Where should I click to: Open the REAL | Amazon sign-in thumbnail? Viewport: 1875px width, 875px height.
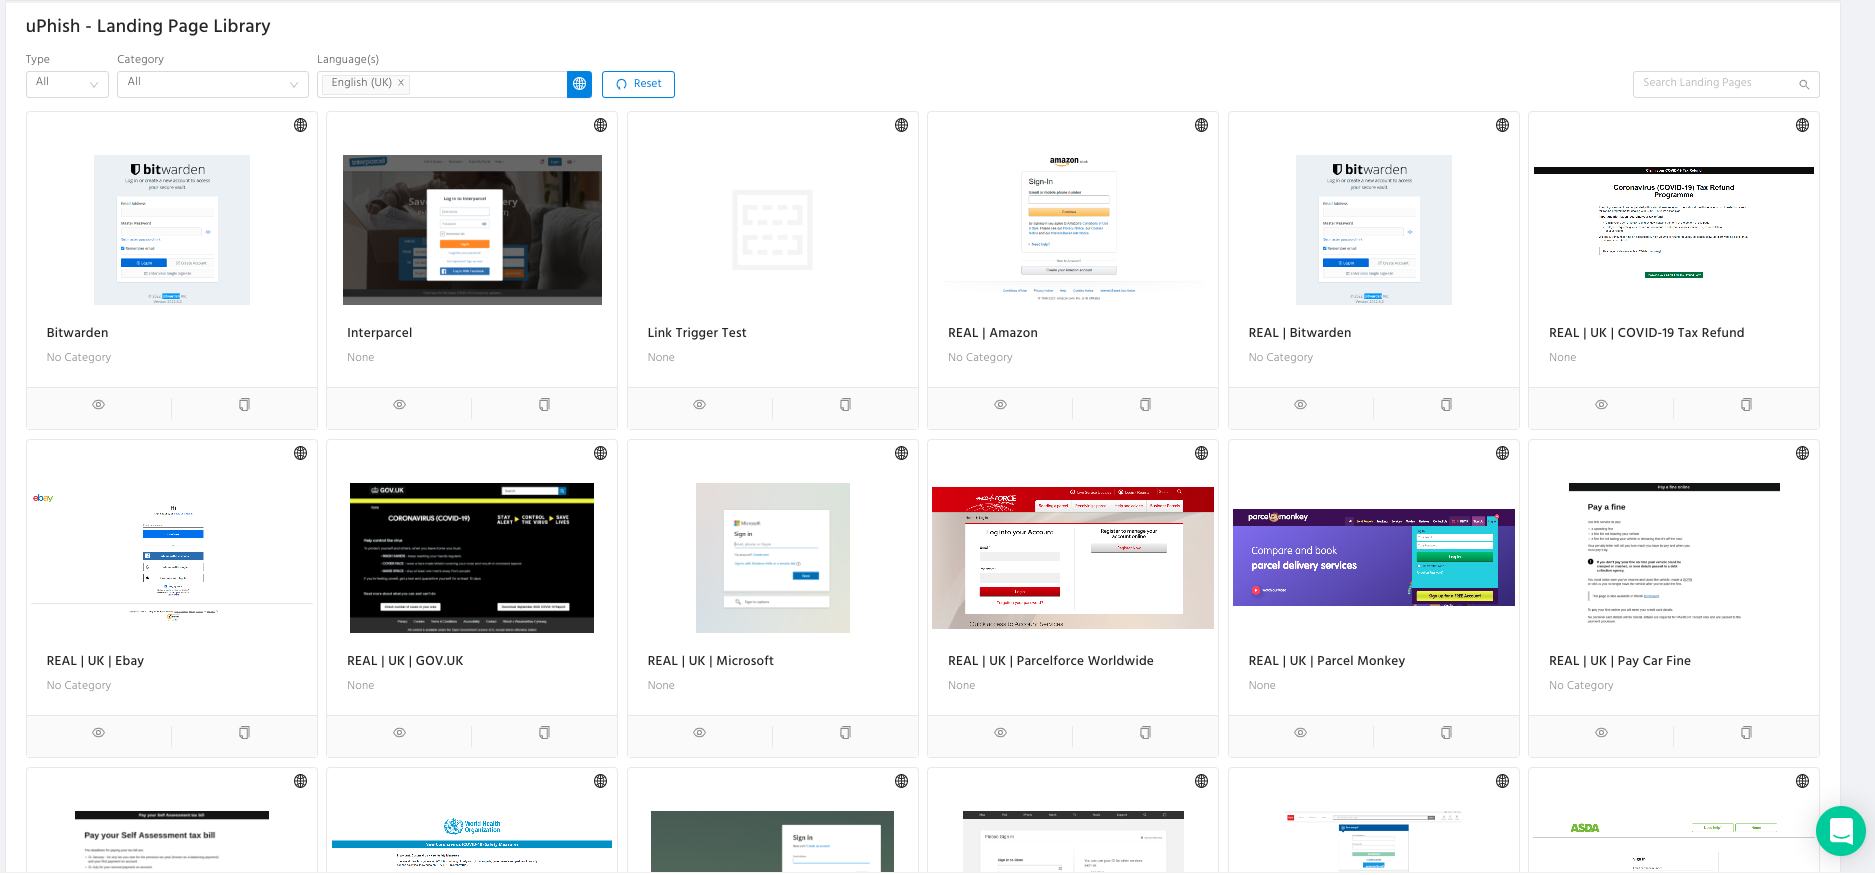pos(1073,230)
